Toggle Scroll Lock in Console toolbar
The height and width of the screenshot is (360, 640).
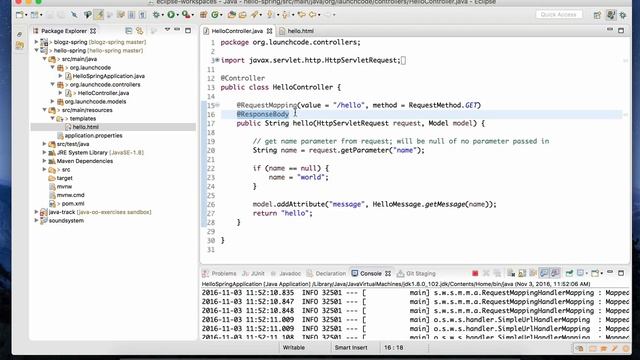(x=522, y=273)
